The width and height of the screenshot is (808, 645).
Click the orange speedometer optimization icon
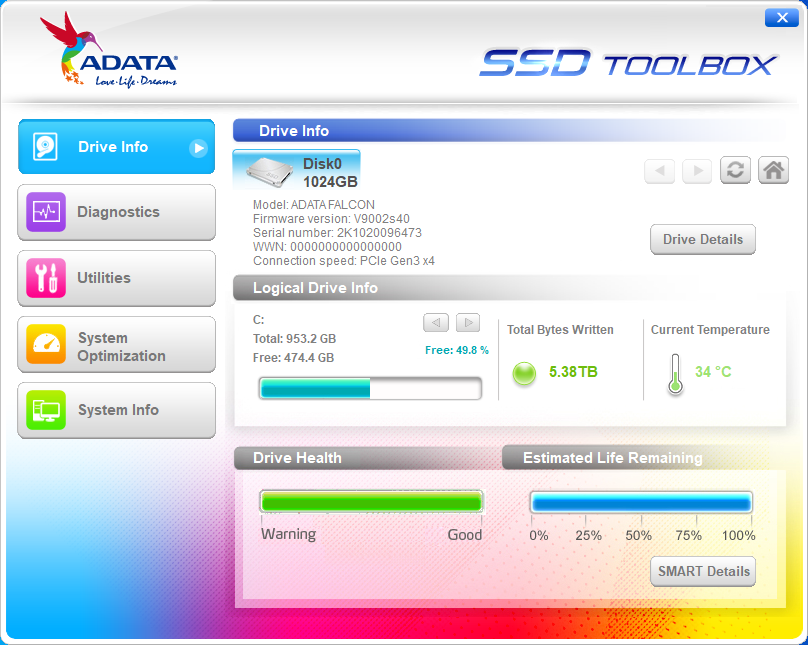pos(46,344)
